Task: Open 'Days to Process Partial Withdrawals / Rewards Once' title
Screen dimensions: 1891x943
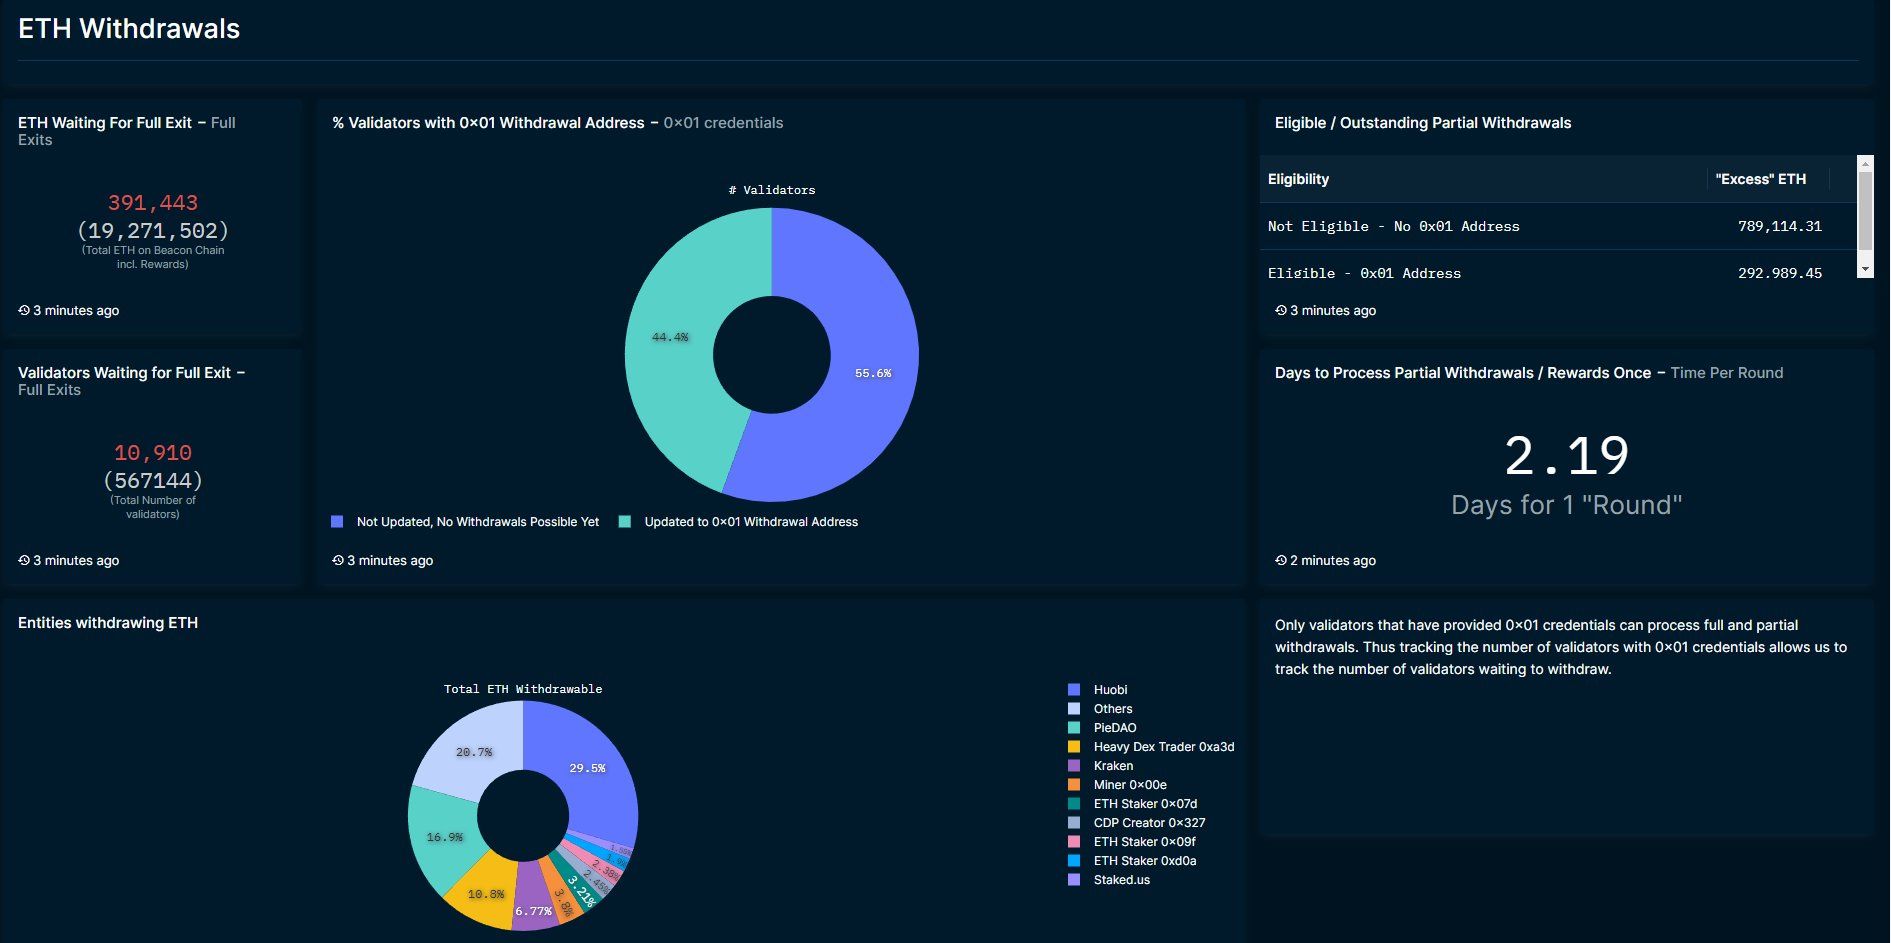Action: pyautogui.click(x=1463, y=373)
